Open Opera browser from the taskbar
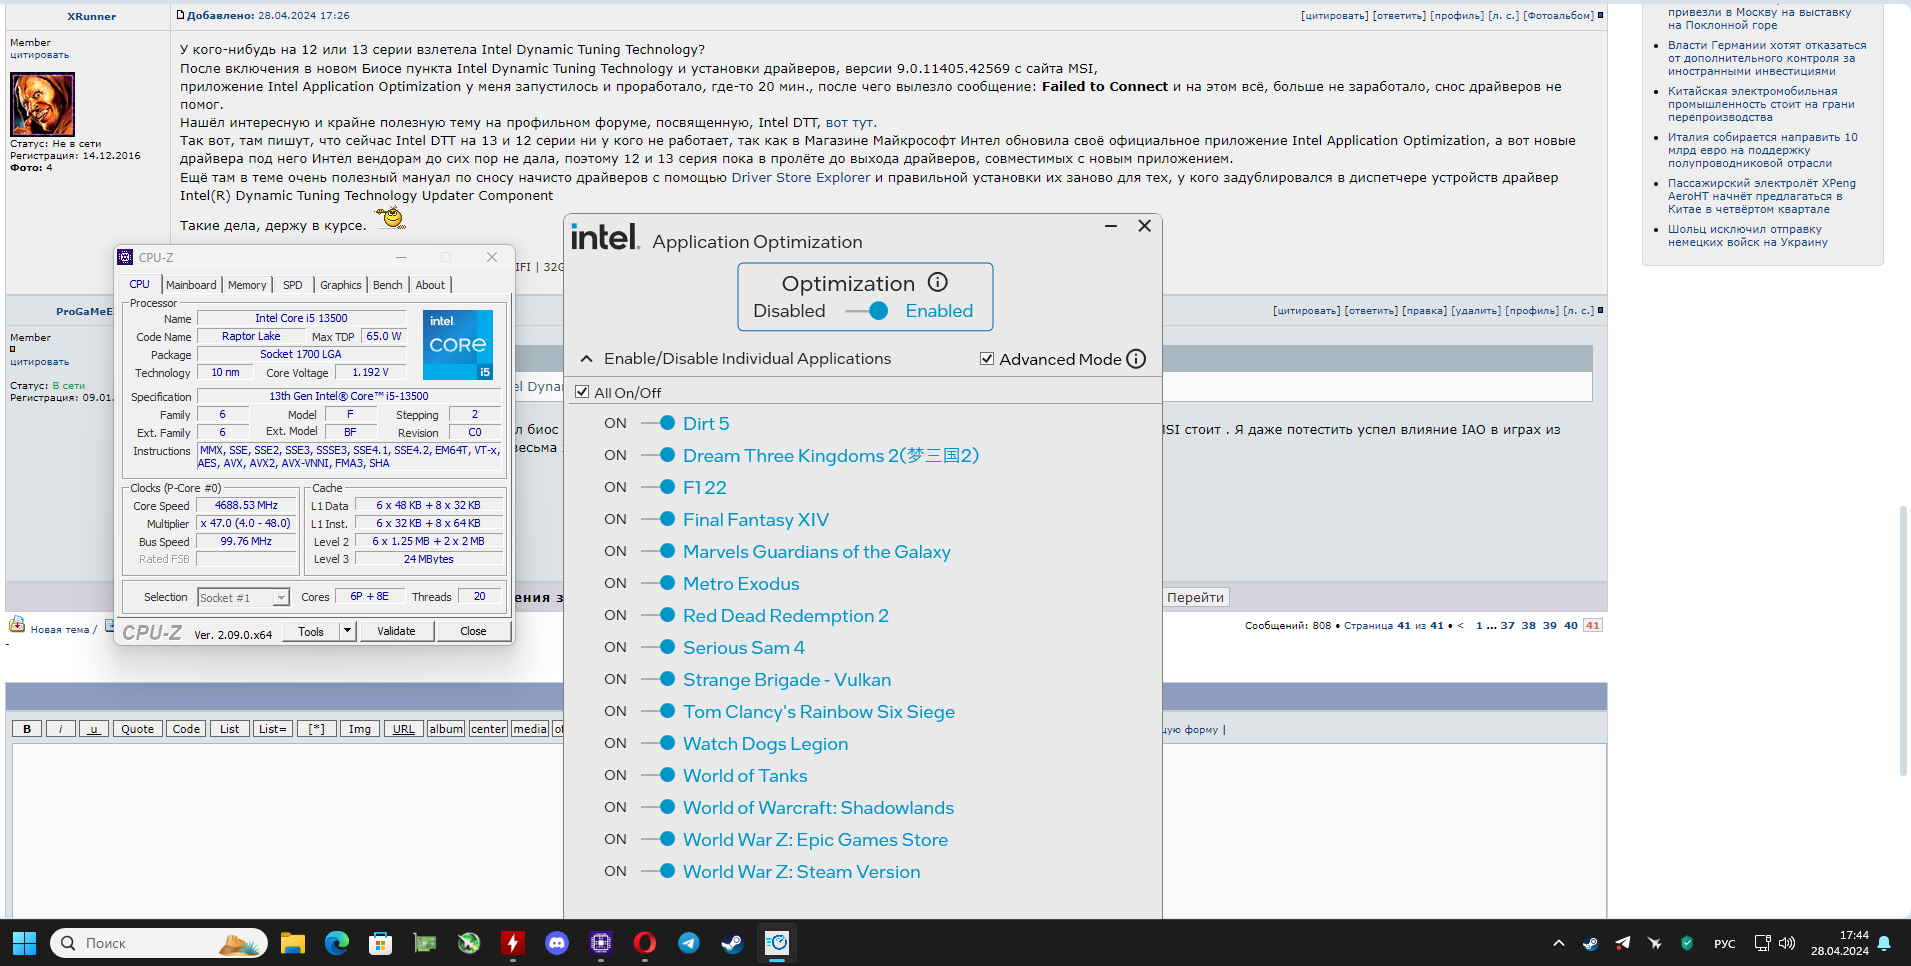 point(645,943)
